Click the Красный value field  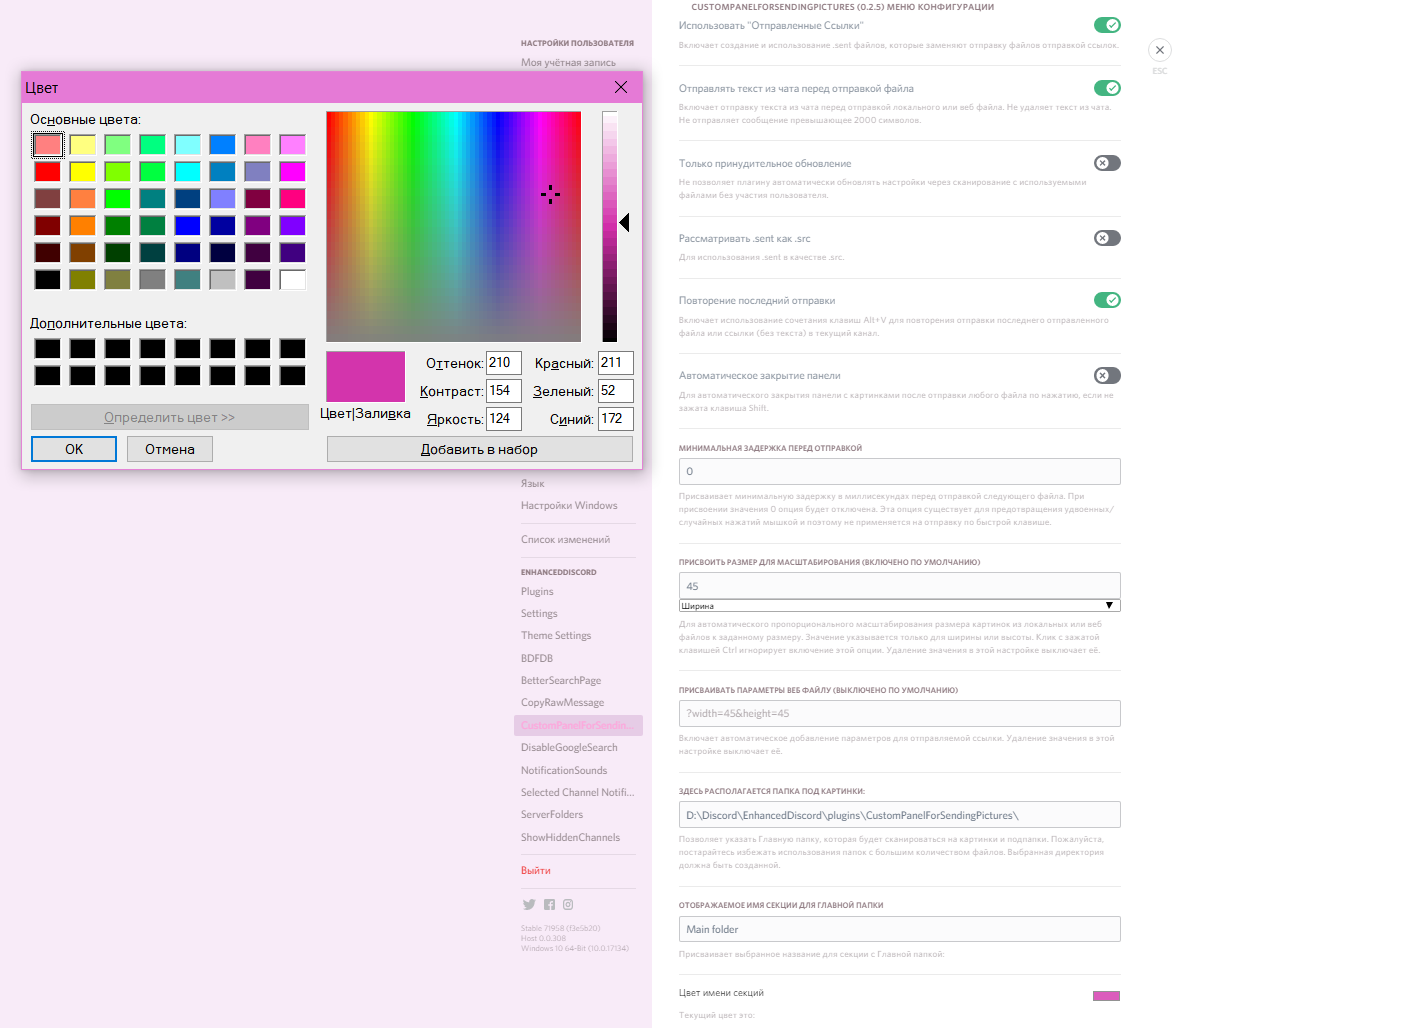click(x=616, y=363)
